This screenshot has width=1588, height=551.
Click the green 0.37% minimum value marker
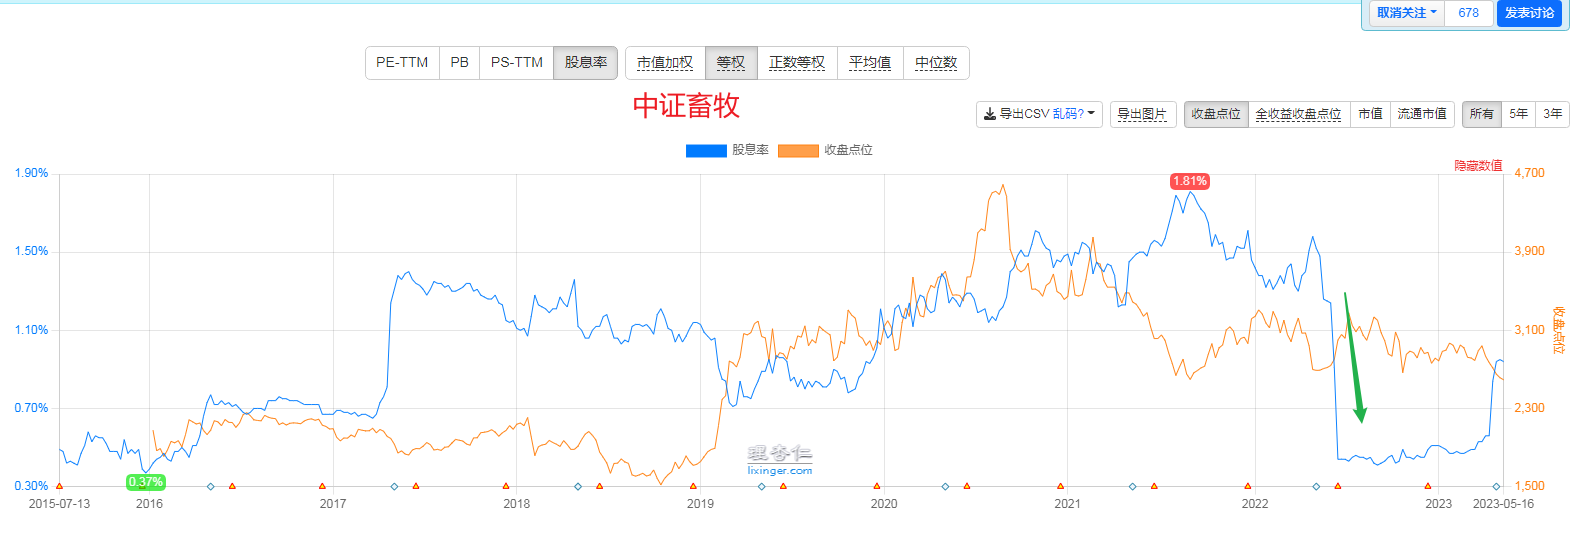coord(146,482)
